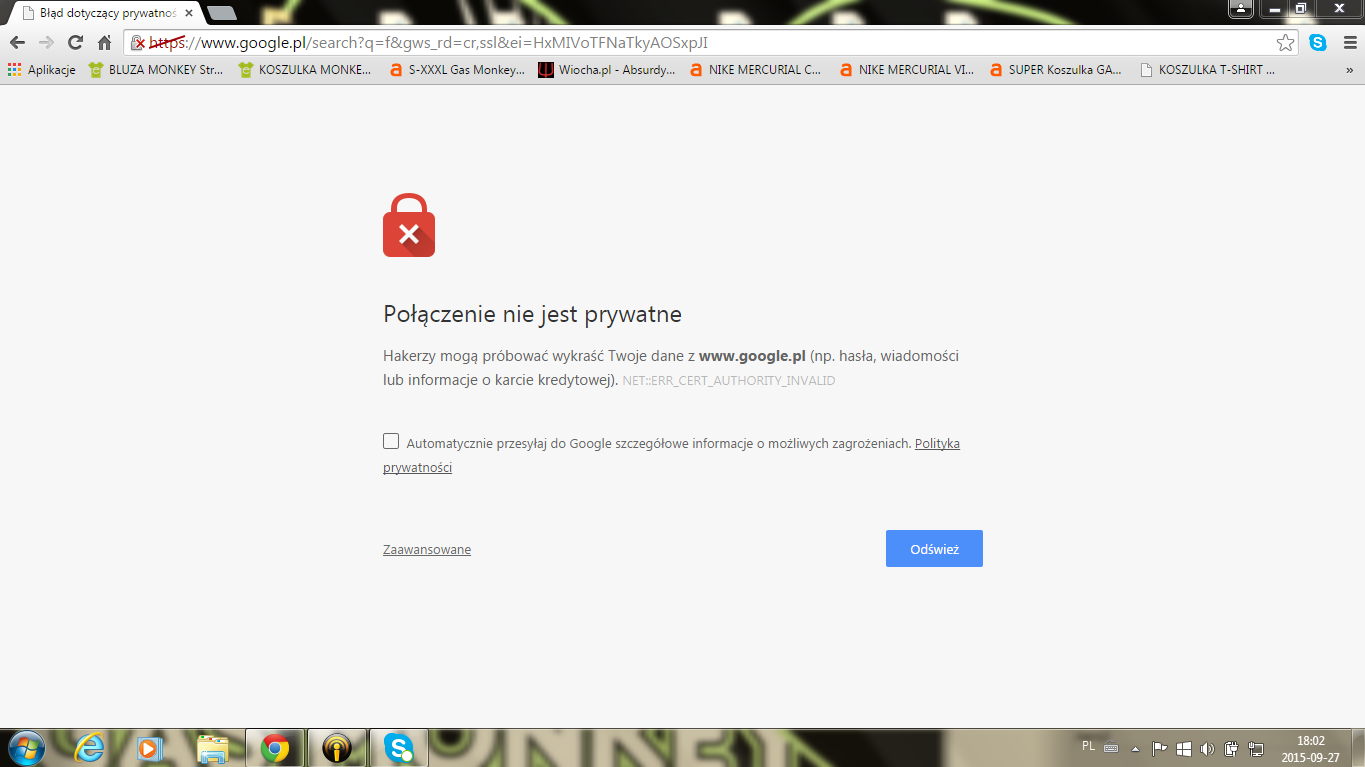Click the back navigation arrow
Screen dimensions: 1365x767
click(x=17, y=43)
